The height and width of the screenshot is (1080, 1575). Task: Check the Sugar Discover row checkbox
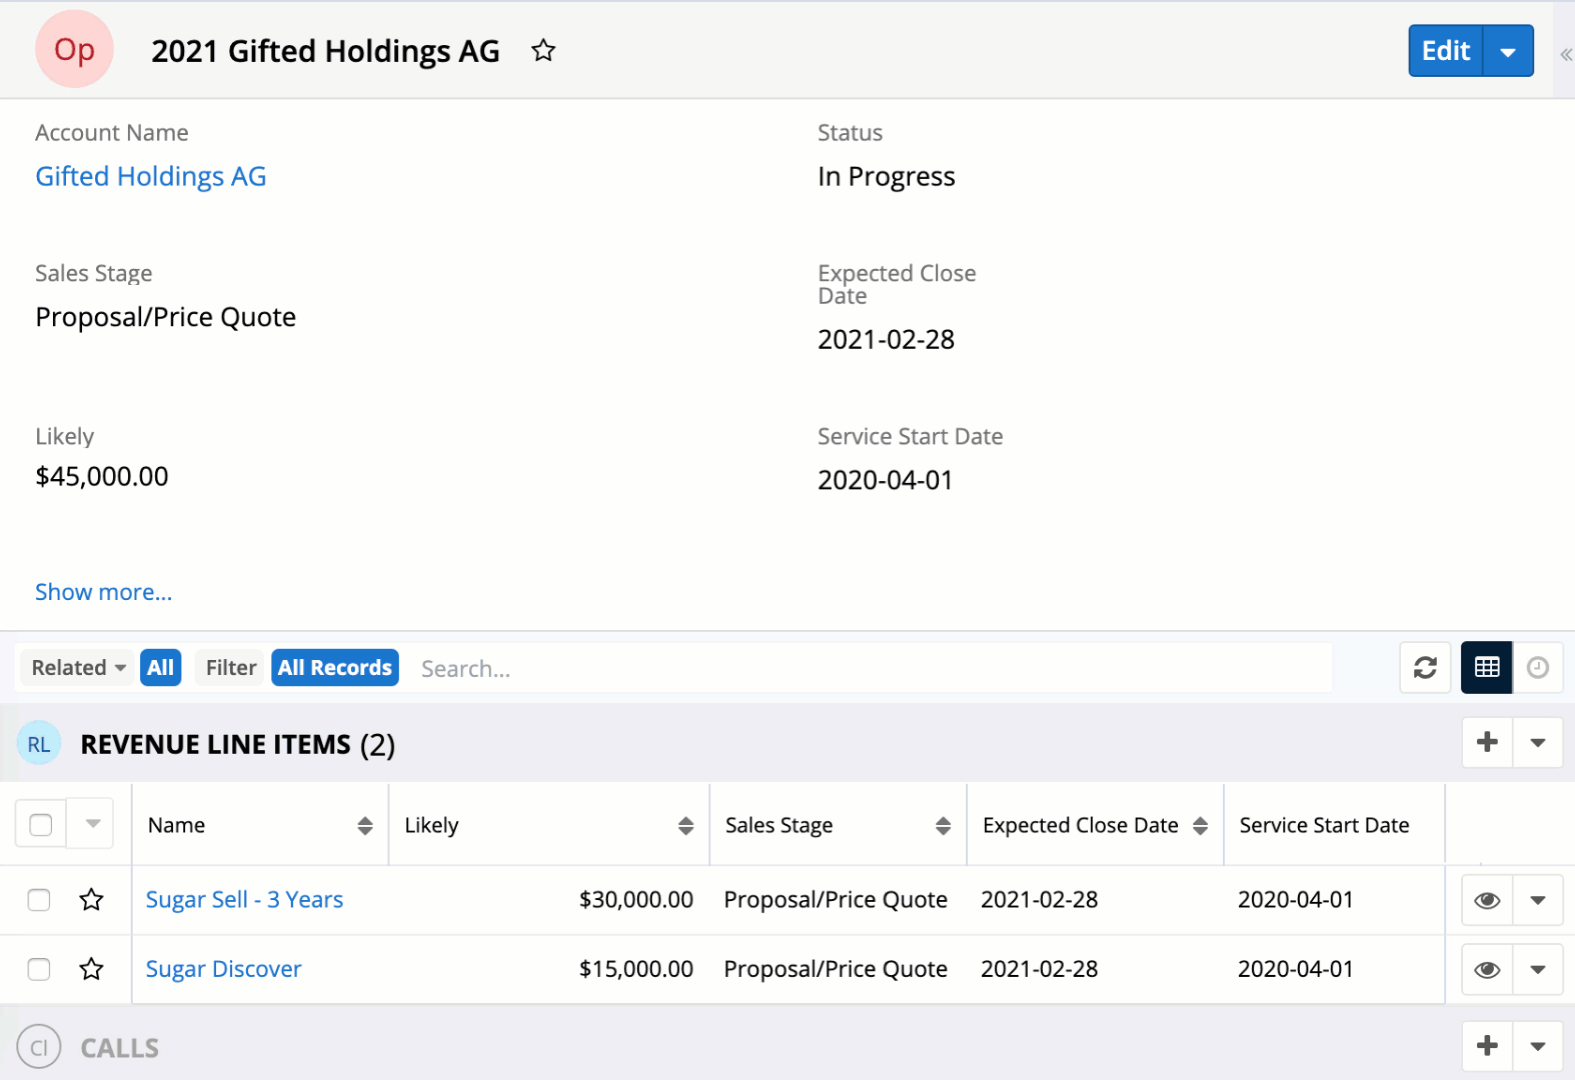click(39, 969)
